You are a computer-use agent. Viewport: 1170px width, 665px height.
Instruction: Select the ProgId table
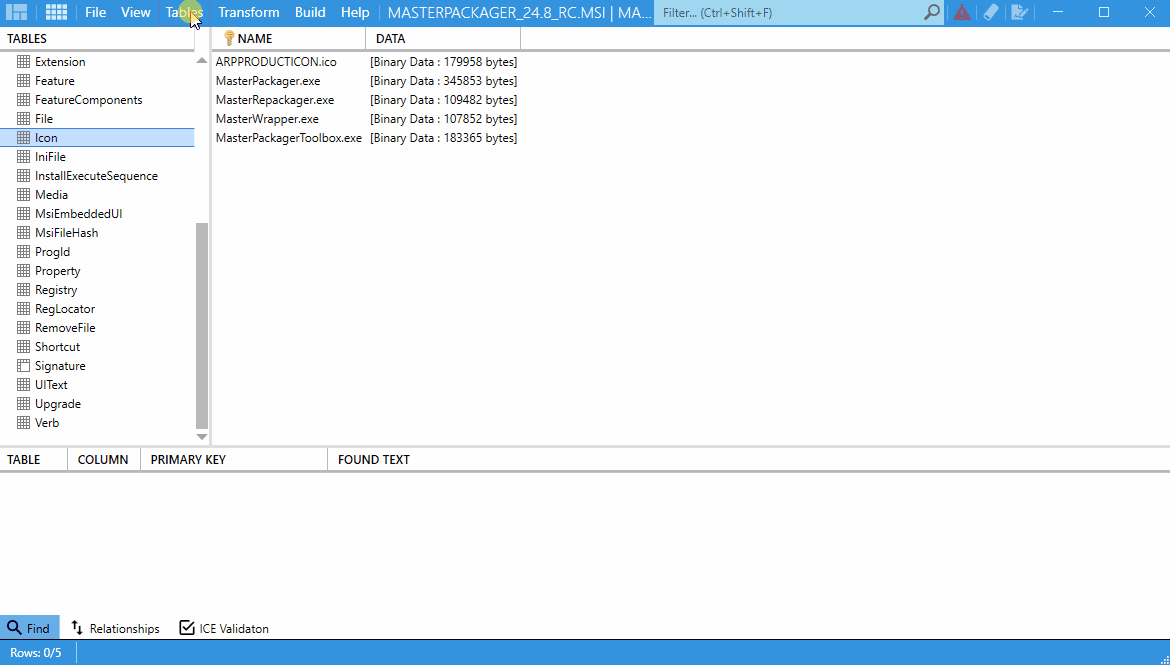click(52, 252)
